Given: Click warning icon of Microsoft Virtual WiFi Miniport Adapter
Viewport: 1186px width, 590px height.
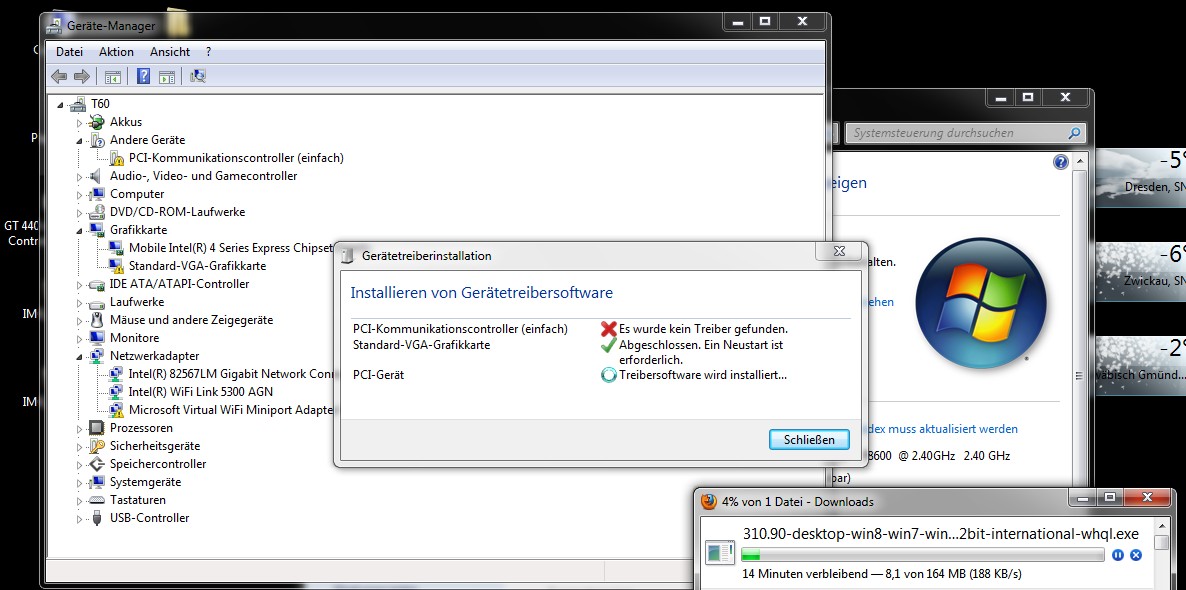Looking at the screenshot, I should tap(116, 410).
